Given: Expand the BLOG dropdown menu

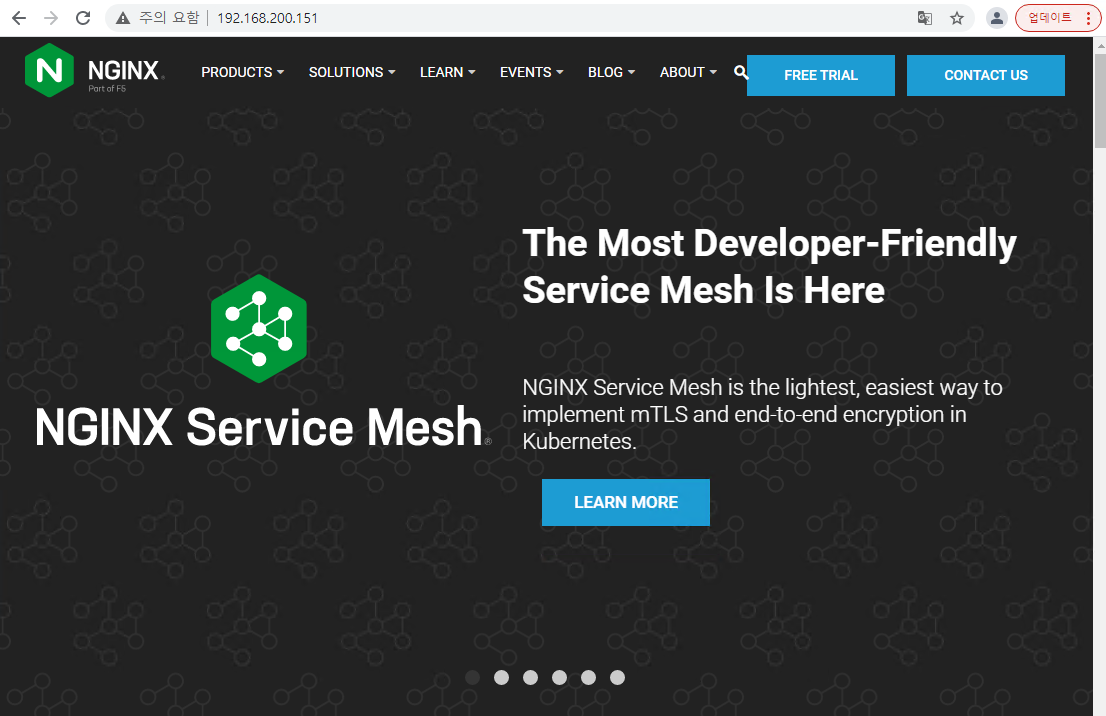Looking at the screenshot, I should point(612,72).
